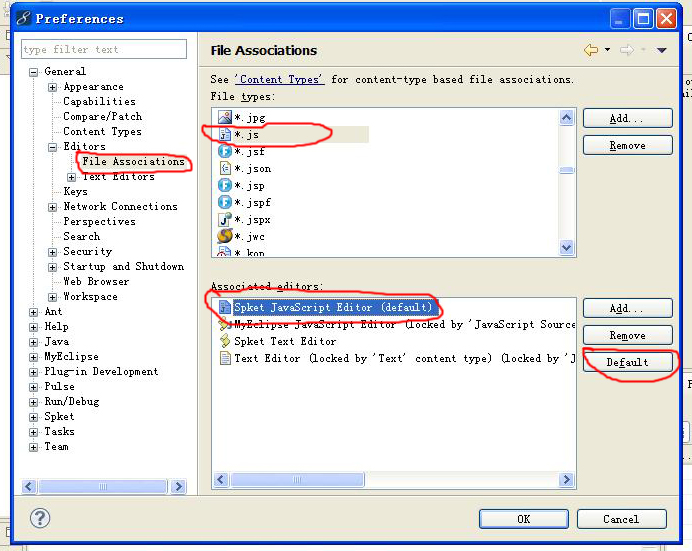
Task: Click the Cancel button
Action: point(621,519)
